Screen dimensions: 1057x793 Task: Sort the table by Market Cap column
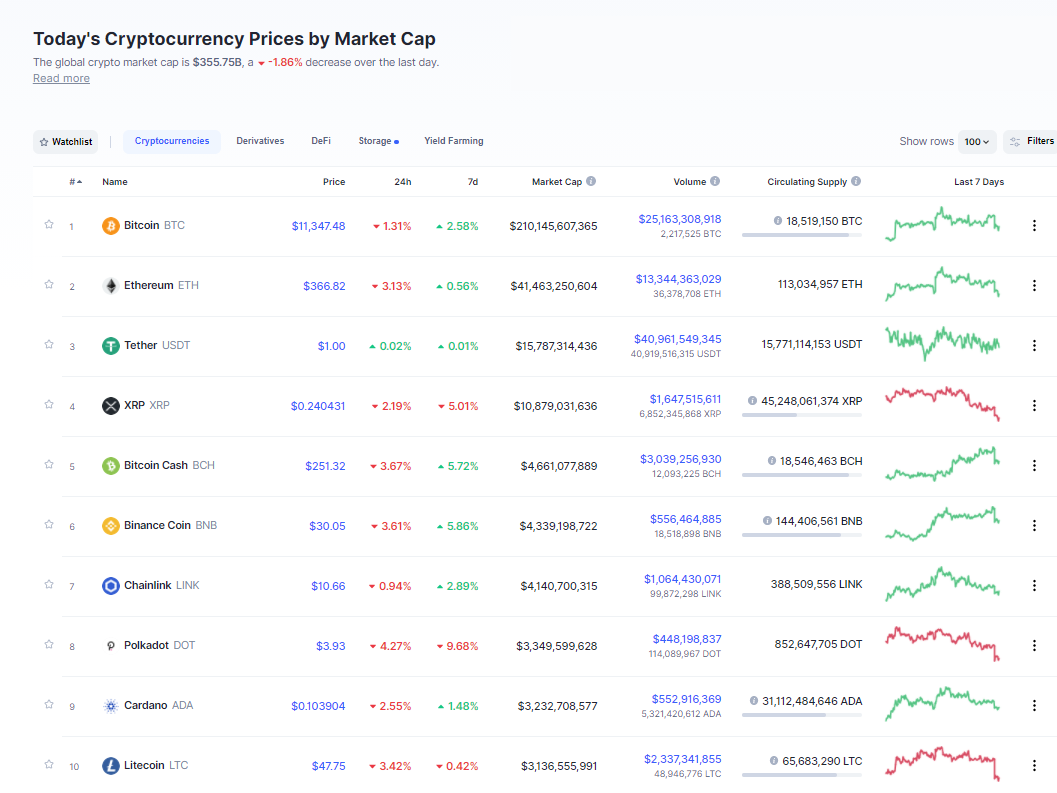coord(556,182)
